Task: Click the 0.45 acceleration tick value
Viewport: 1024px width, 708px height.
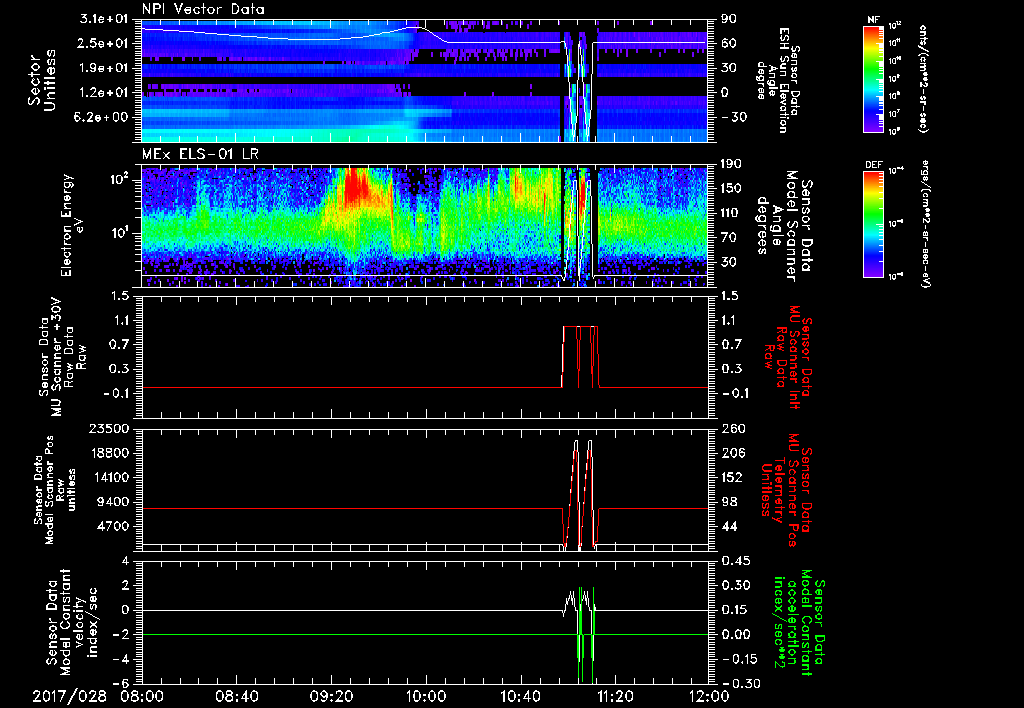Action: coord(735,561)
